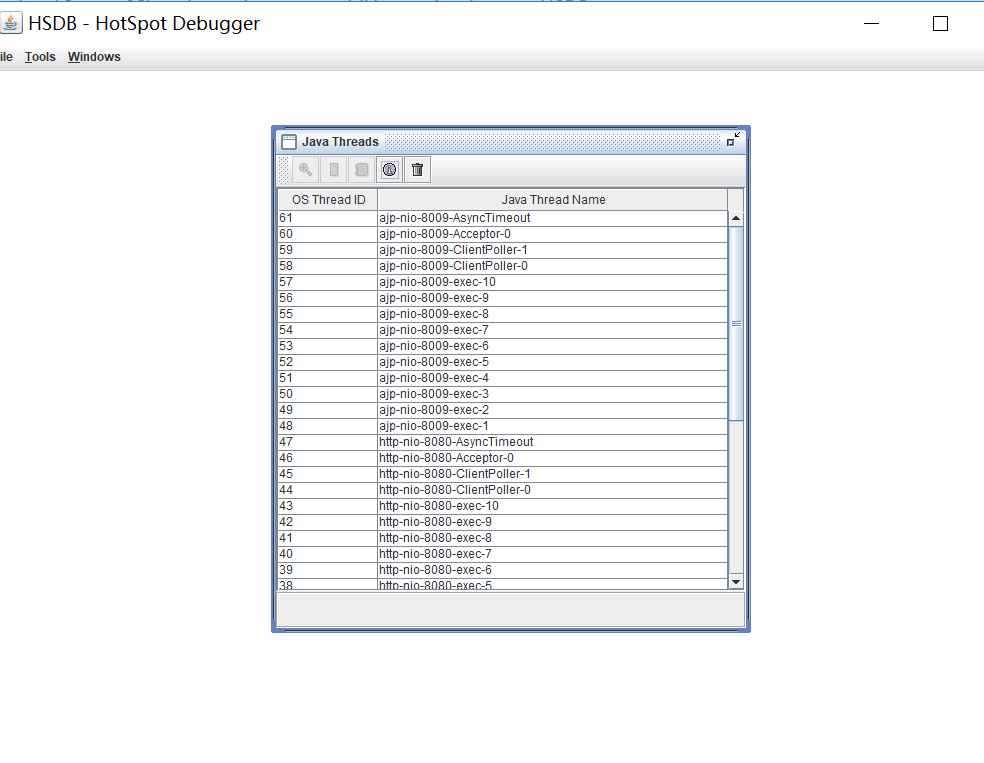984x763 pixels.
Task: Select thread ajp-nio-8009-exec-2
Action: [553, 410]
